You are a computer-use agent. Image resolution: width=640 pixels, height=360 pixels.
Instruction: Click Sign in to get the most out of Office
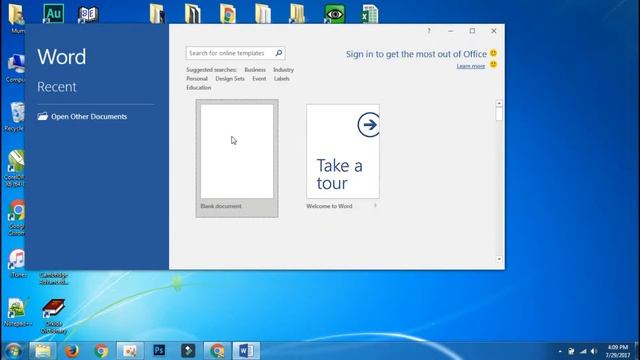coord(416,54)
